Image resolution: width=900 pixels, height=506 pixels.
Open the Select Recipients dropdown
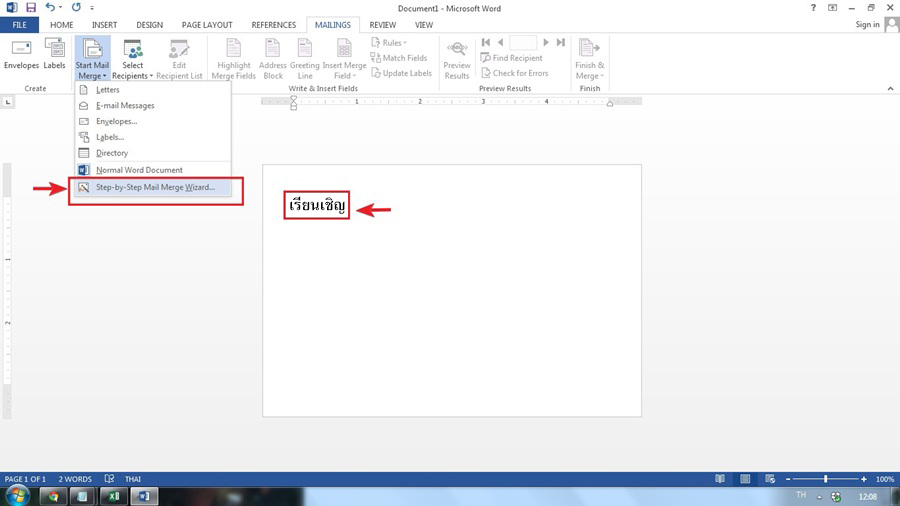pyautogui.click(x=133, y=59)
